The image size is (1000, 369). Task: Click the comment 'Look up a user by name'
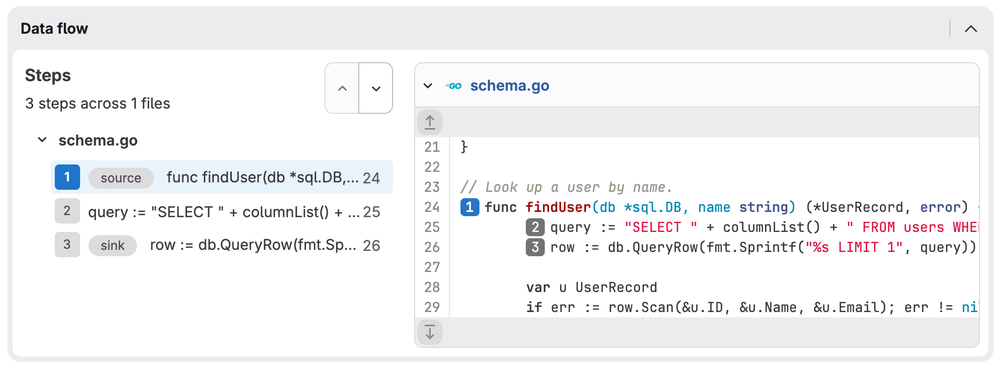pyautogui.click(x=566, y=187)
